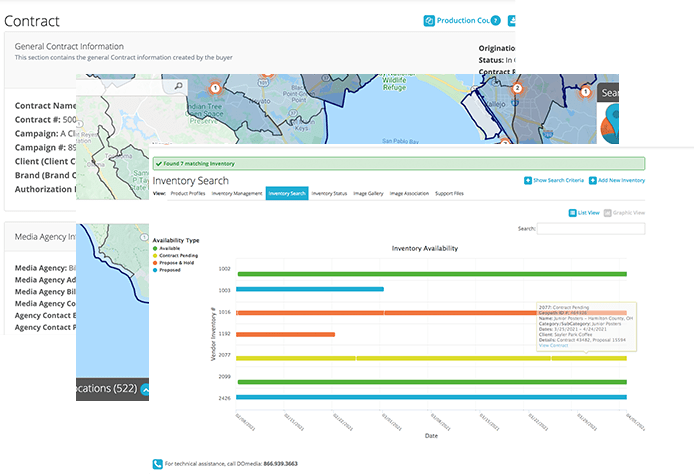
Task: Click the Add New Inventory plus icon
Action: [x=592, y=180]
